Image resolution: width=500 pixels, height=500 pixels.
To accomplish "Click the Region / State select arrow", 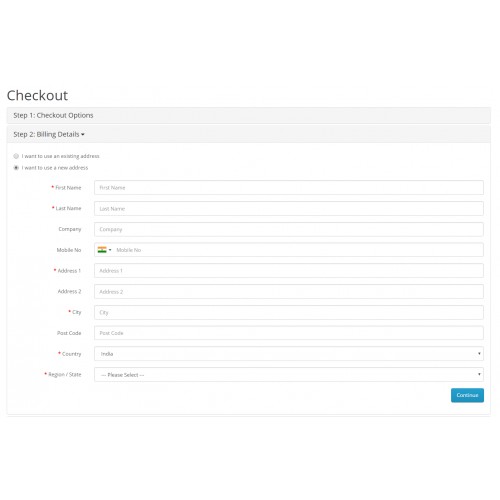I will click(x=479, y=374).
